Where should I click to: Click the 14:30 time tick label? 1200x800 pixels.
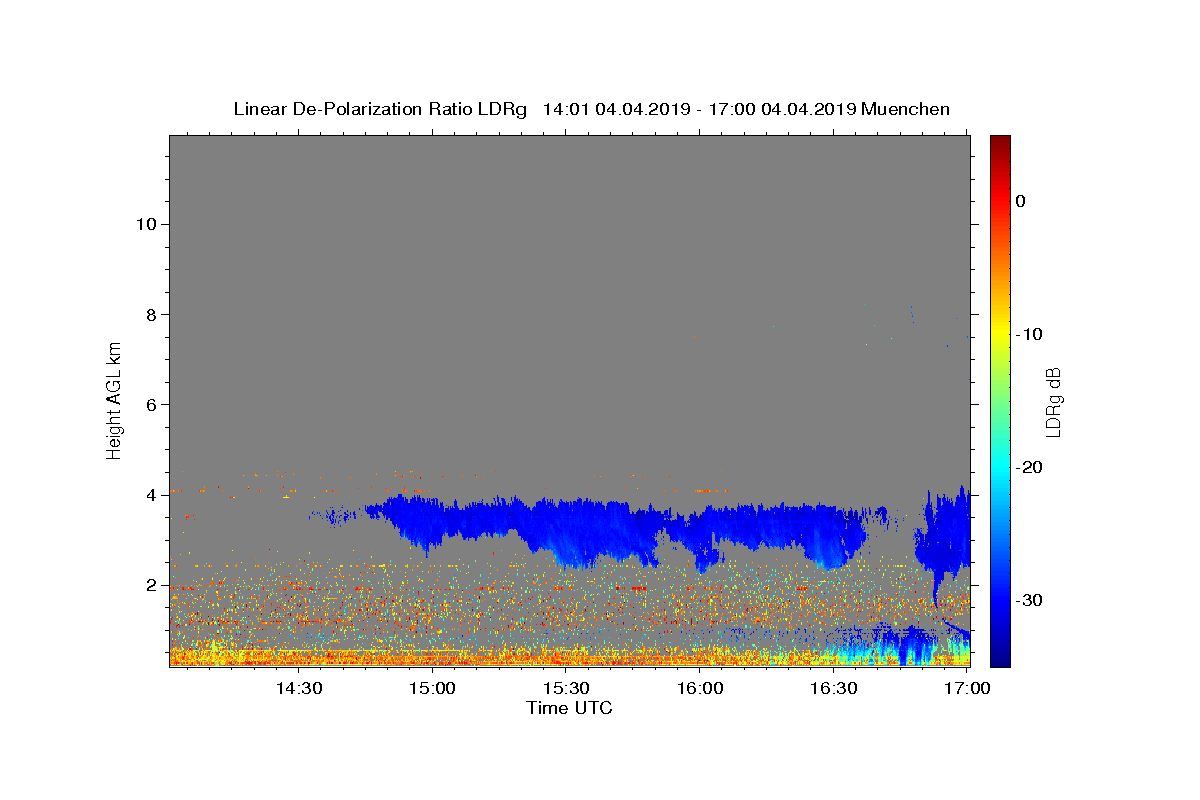click(298, 688)
